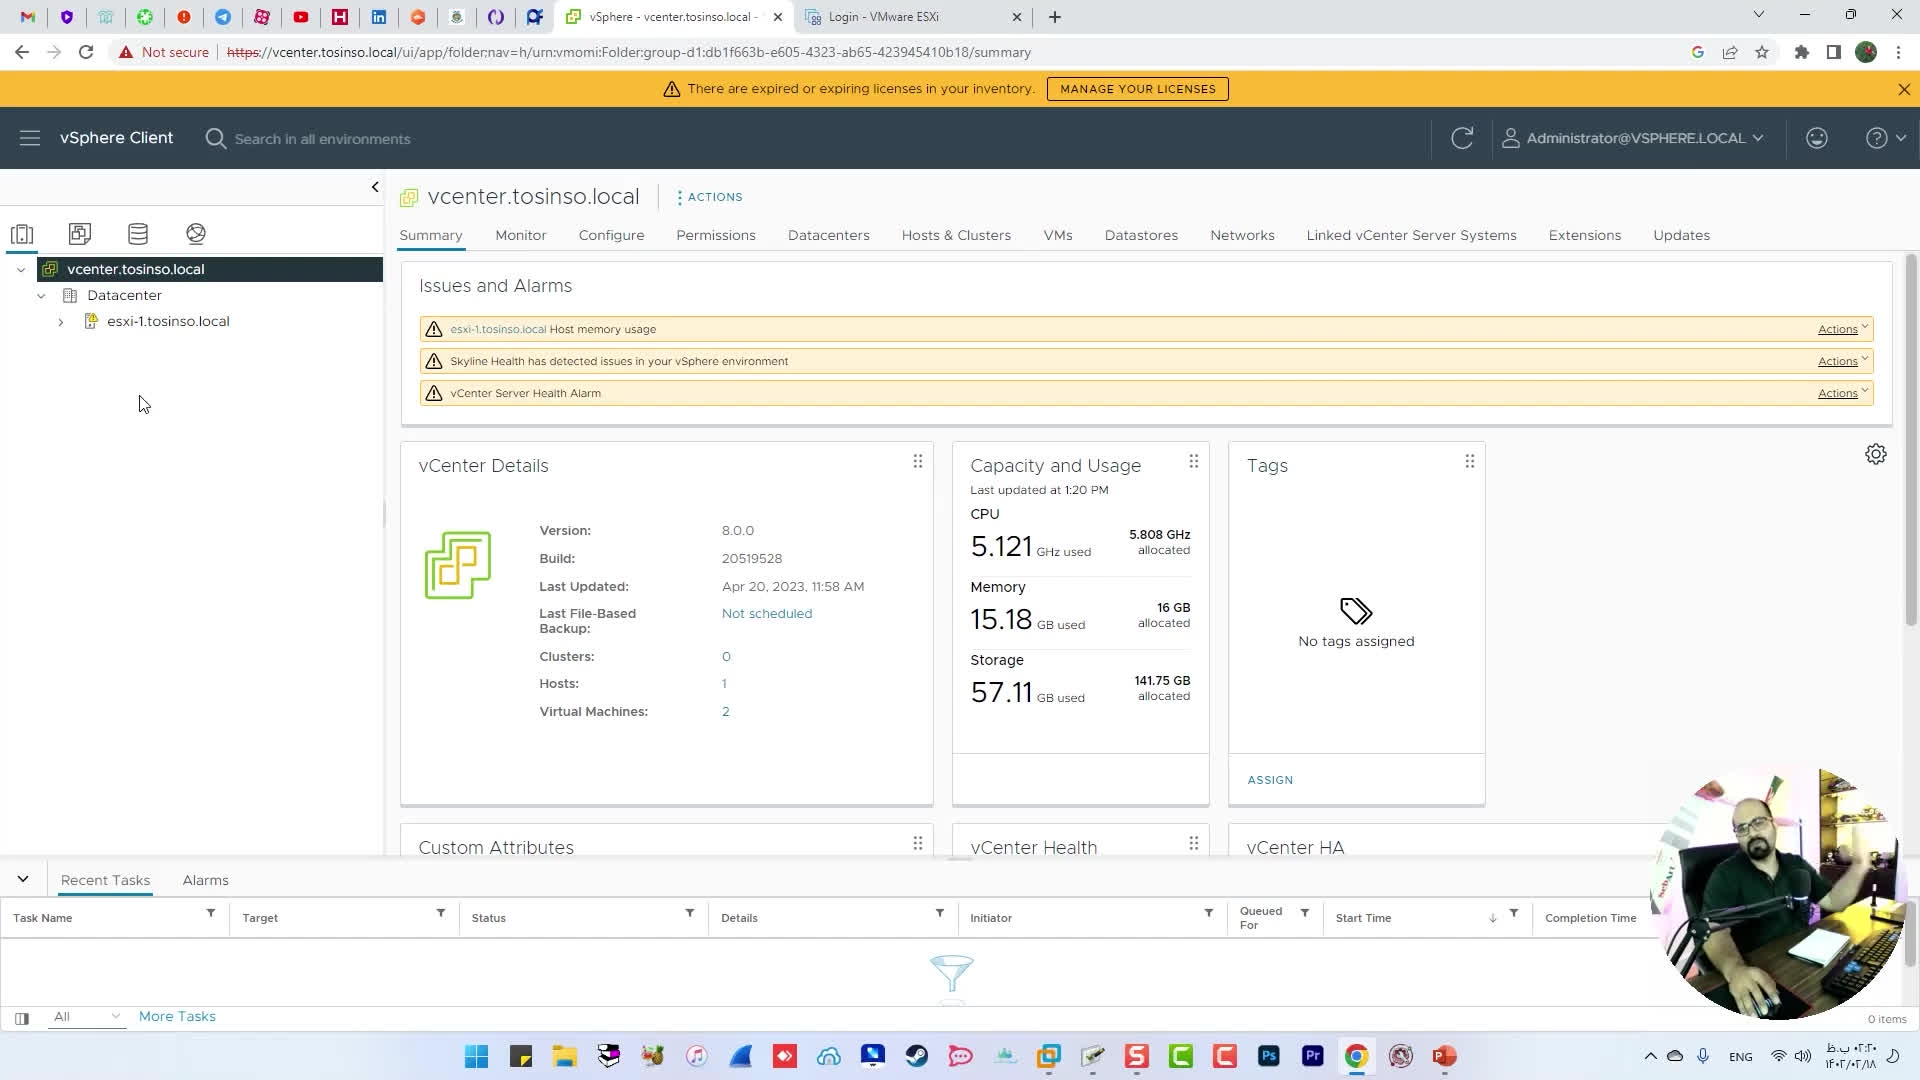This screenshot has height=1080, width=1920.
Task: Open esxi-1.tosinso.local link in alarm
Action: pyautogui.click(x=498, y=329)
